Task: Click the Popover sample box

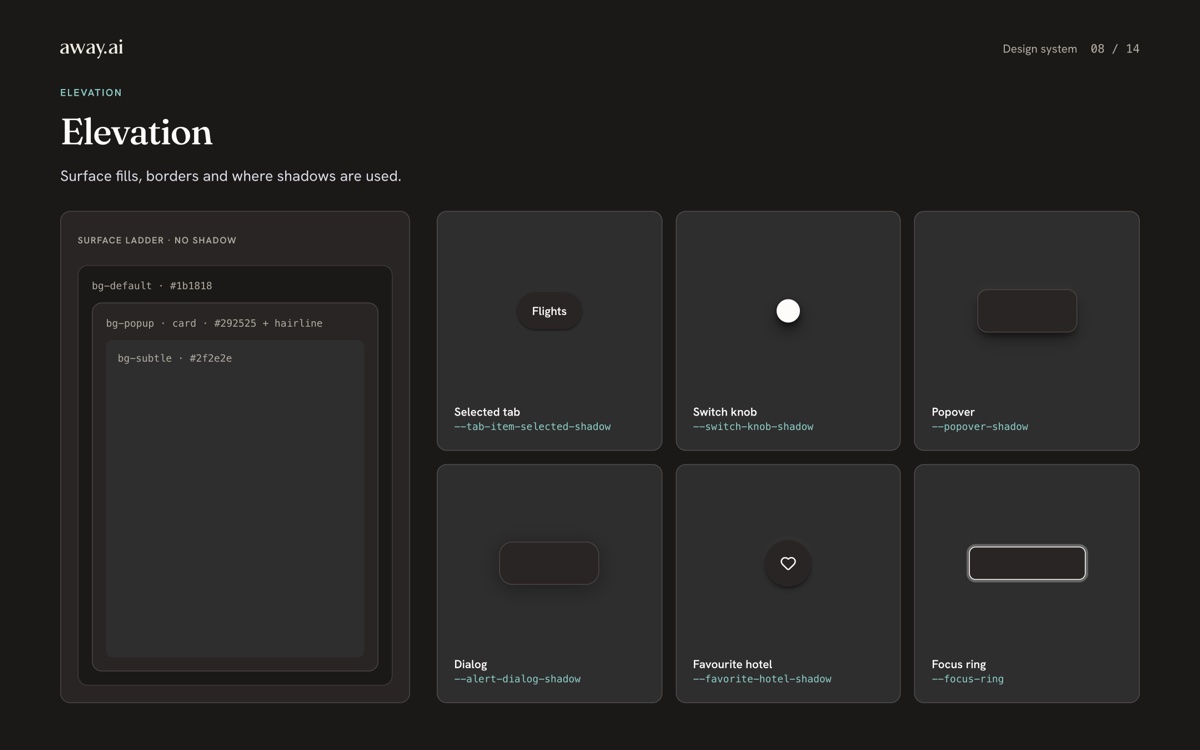Action: pyautogui.click(x=1027, y=311)
